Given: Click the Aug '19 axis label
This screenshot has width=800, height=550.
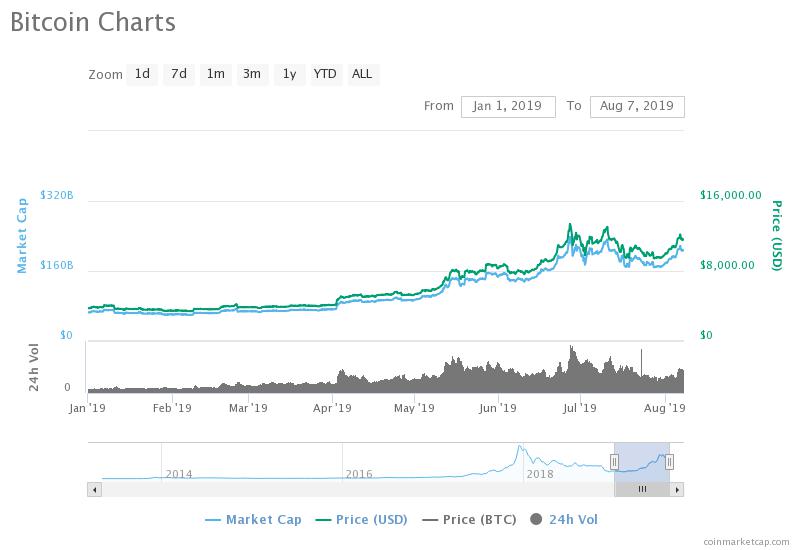Looking at the screenshot, I should point(665,408).
